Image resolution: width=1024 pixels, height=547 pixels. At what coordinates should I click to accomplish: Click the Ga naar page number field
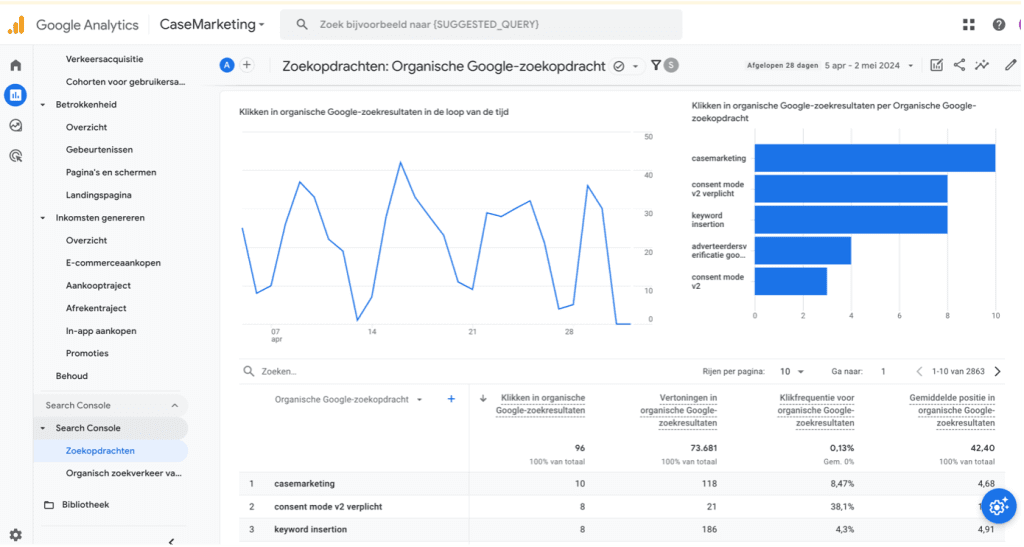[884, 371]
